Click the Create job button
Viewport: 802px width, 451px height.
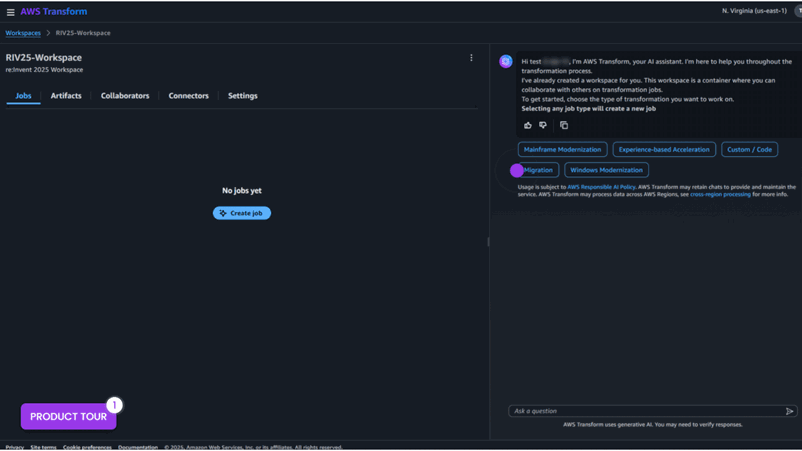pyautogui.click(x=242, y=213)
